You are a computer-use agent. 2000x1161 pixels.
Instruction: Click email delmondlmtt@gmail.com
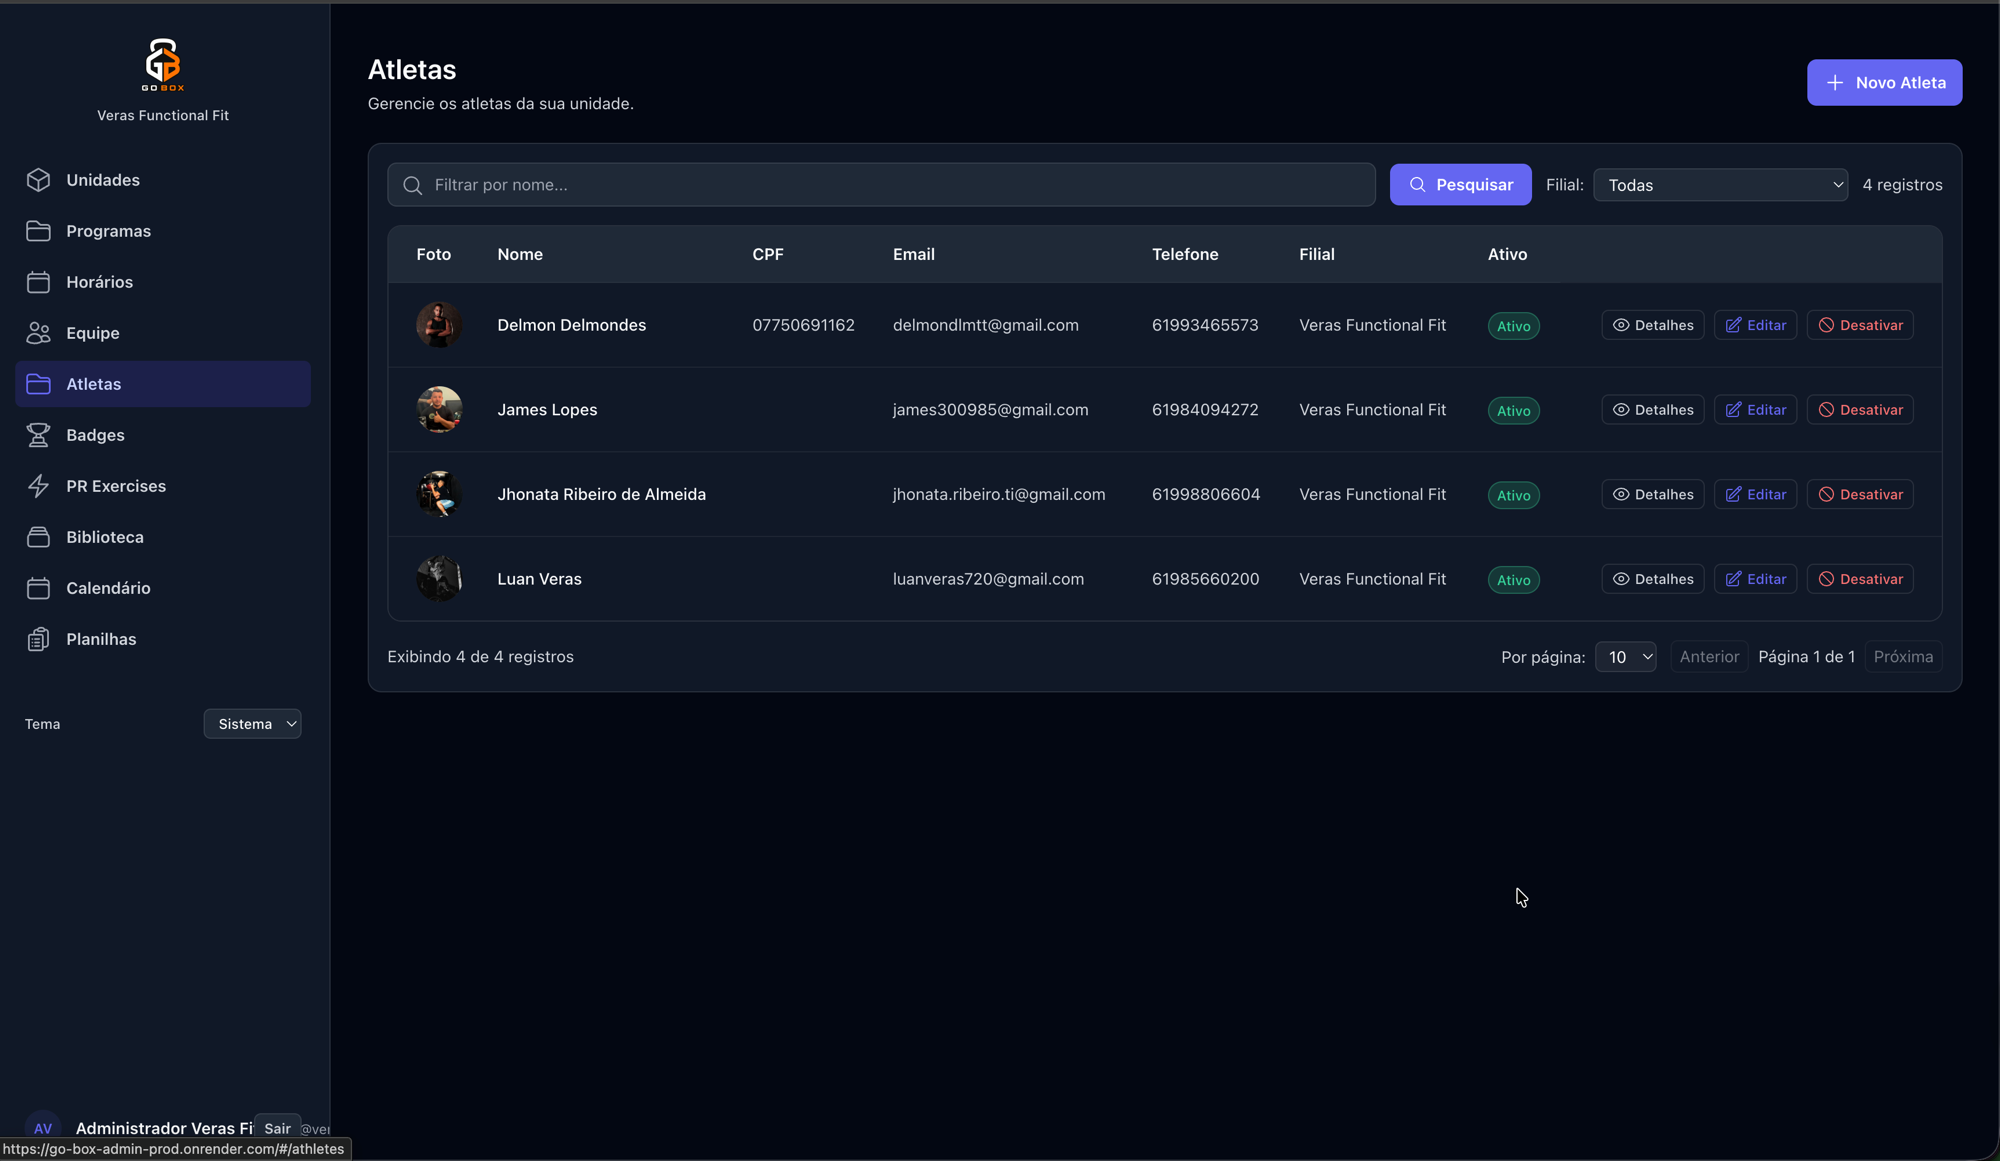pyautogui.click(x=986, y=325)
